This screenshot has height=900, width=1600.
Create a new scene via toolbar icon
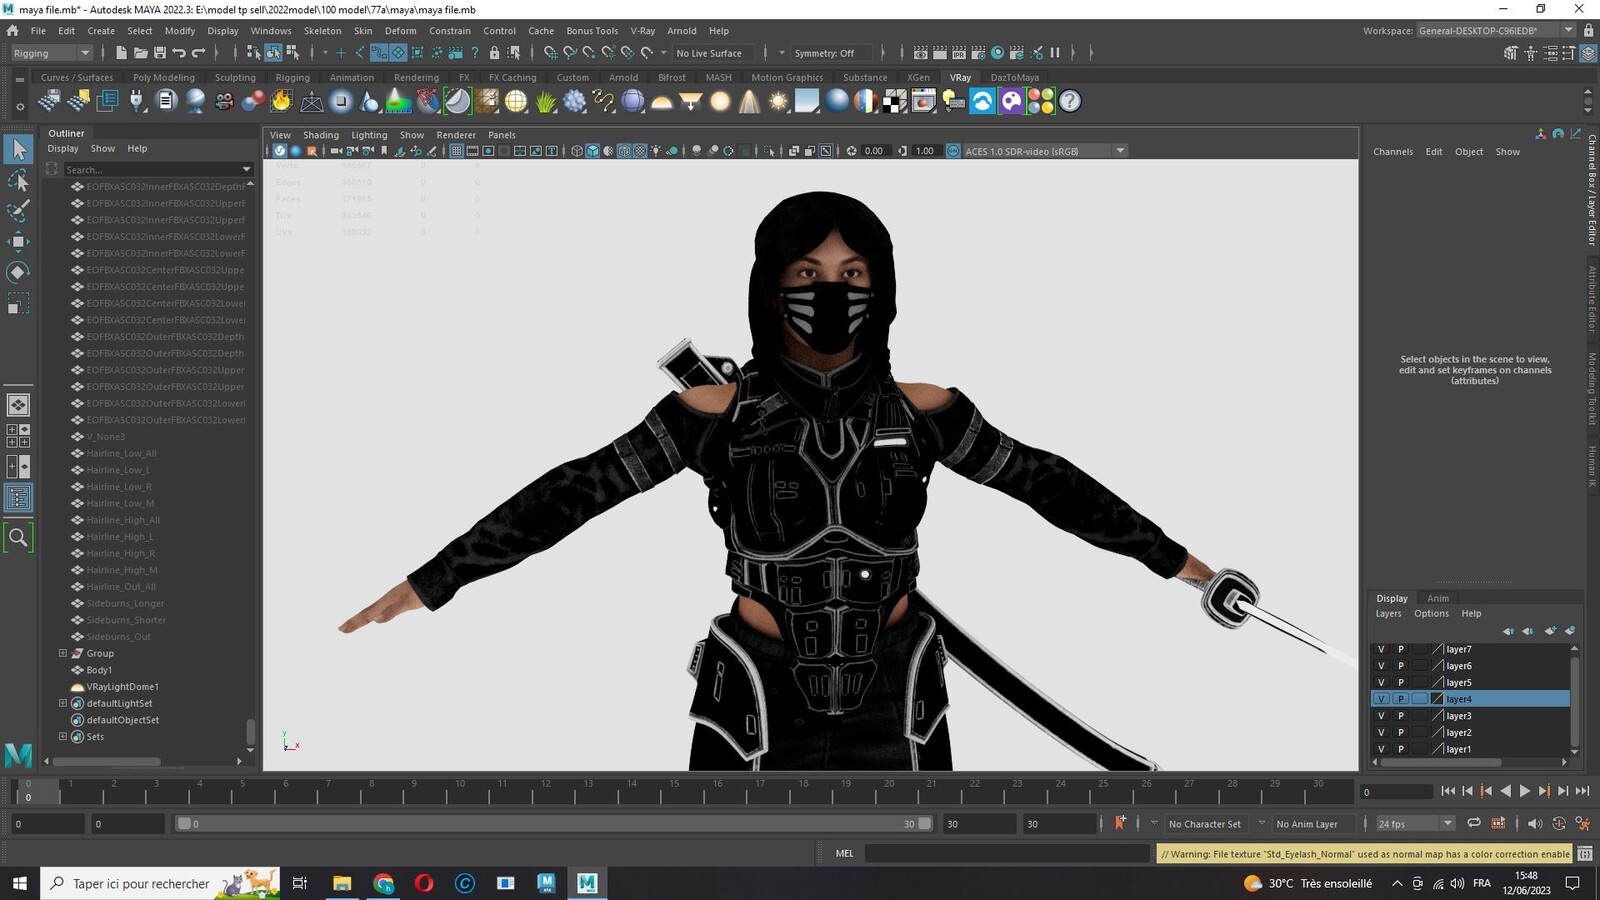(x=122, y=53)
